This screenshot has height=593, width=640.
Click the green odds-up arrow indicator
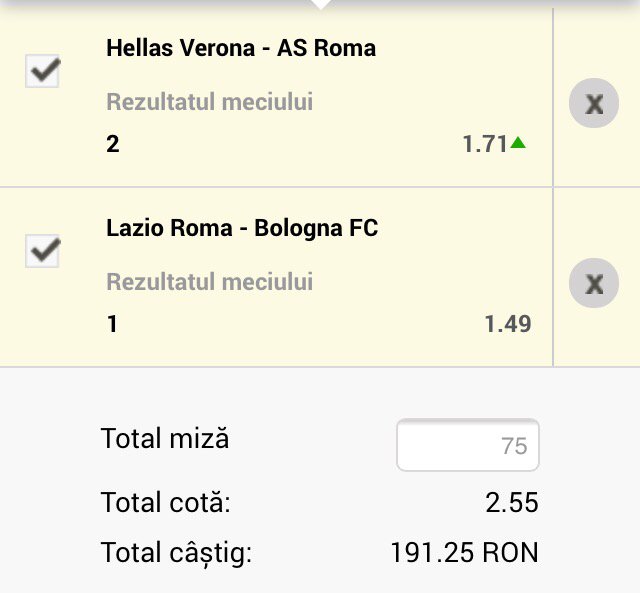pyautogui.click(x=518, y=143)
